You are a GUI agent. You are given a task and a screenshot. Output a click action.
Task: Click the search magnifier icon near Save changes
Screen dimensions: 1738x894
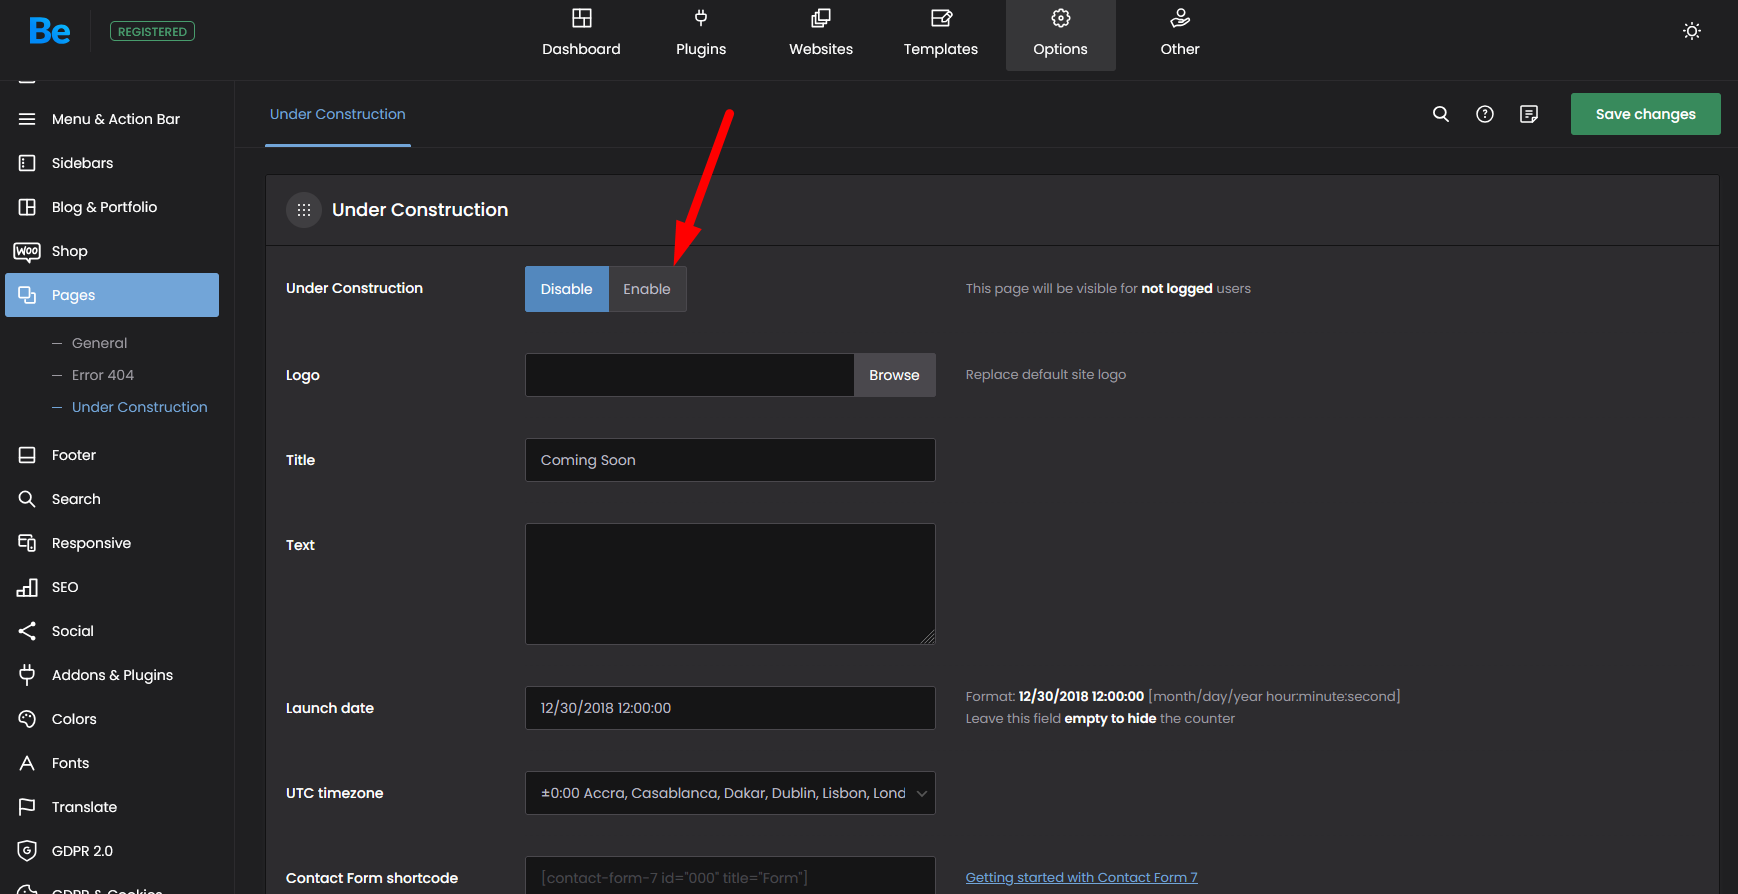(x=1441, y=114)
